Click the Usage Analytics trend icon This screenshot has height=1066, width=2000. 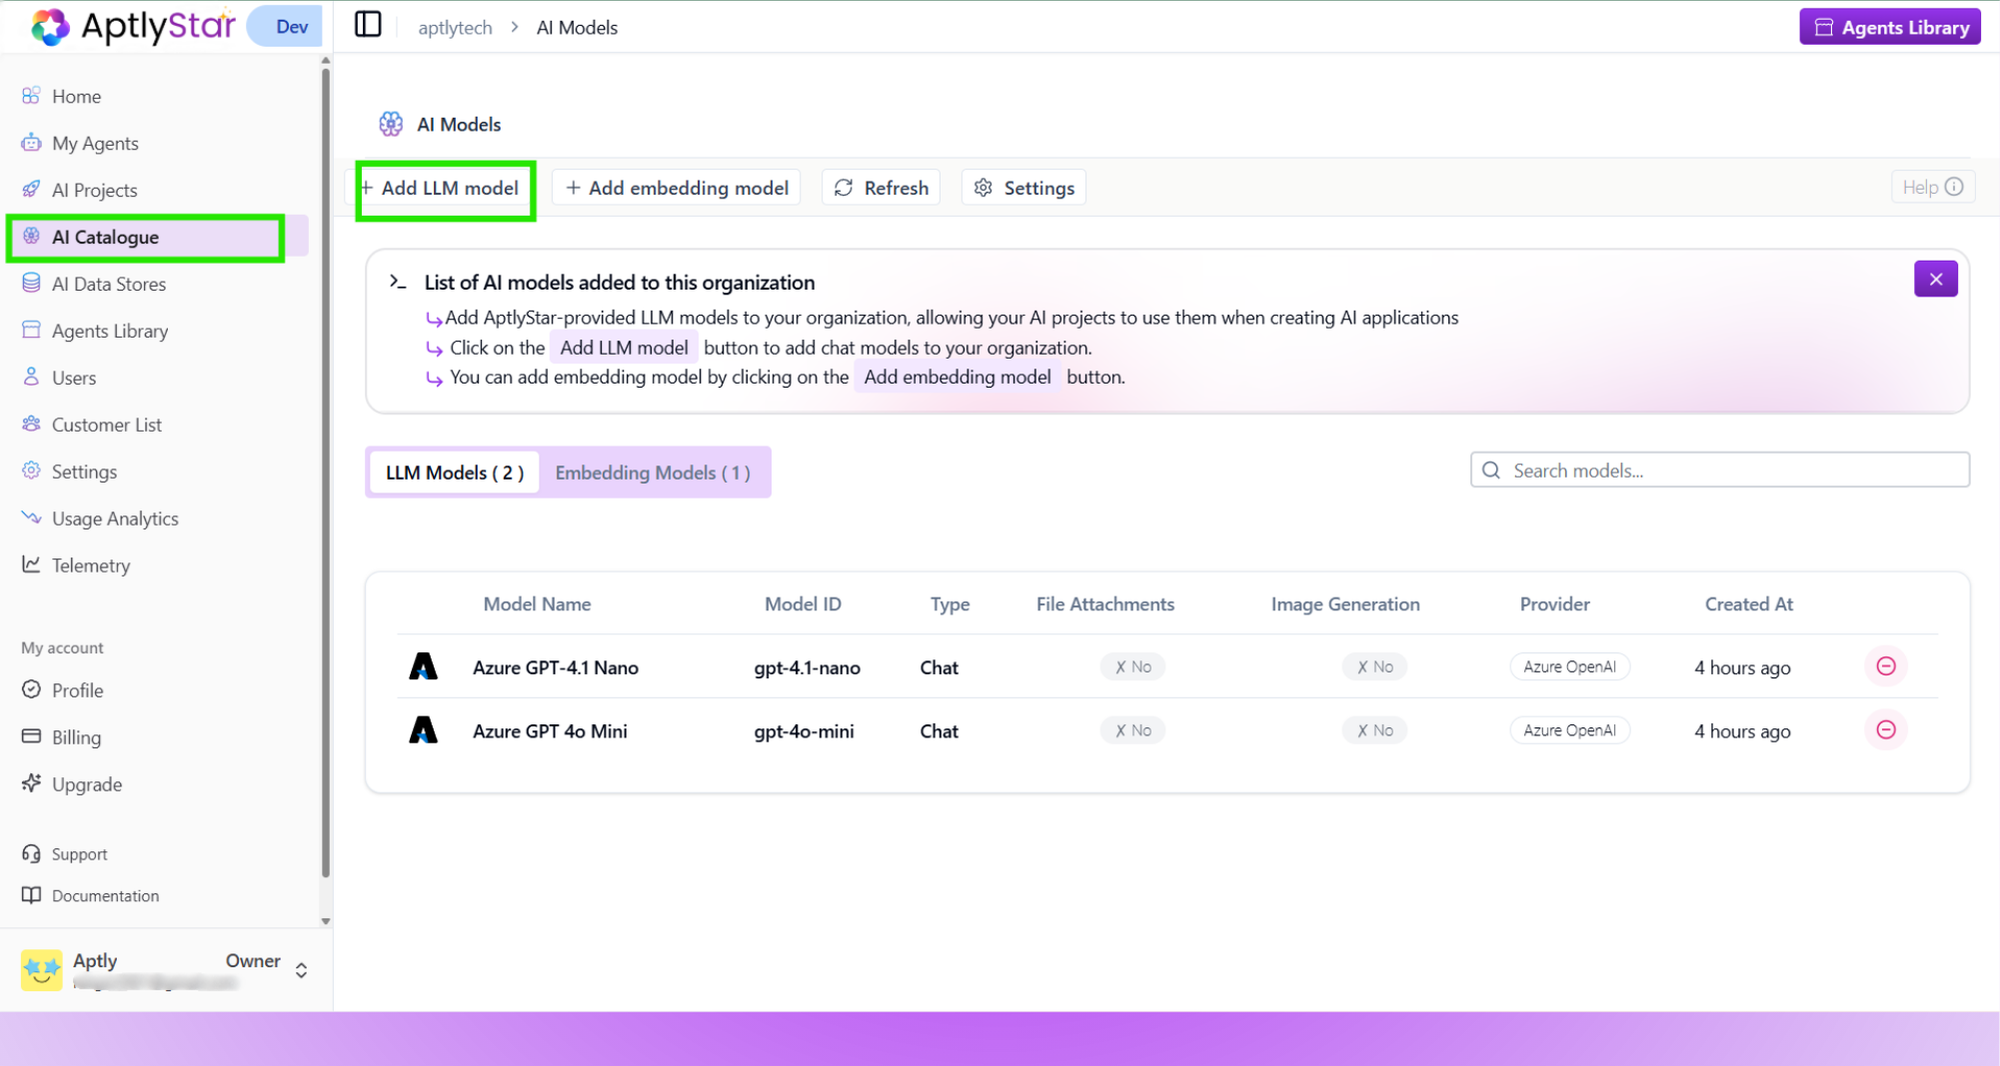click(31, 518)
